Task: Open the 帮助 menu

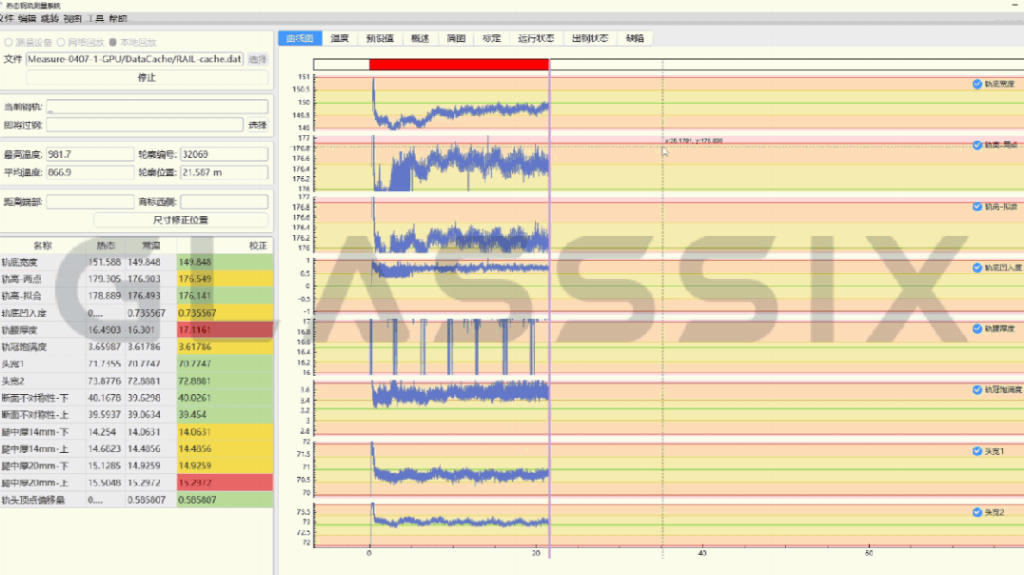Action: click(x=118, y=19)
